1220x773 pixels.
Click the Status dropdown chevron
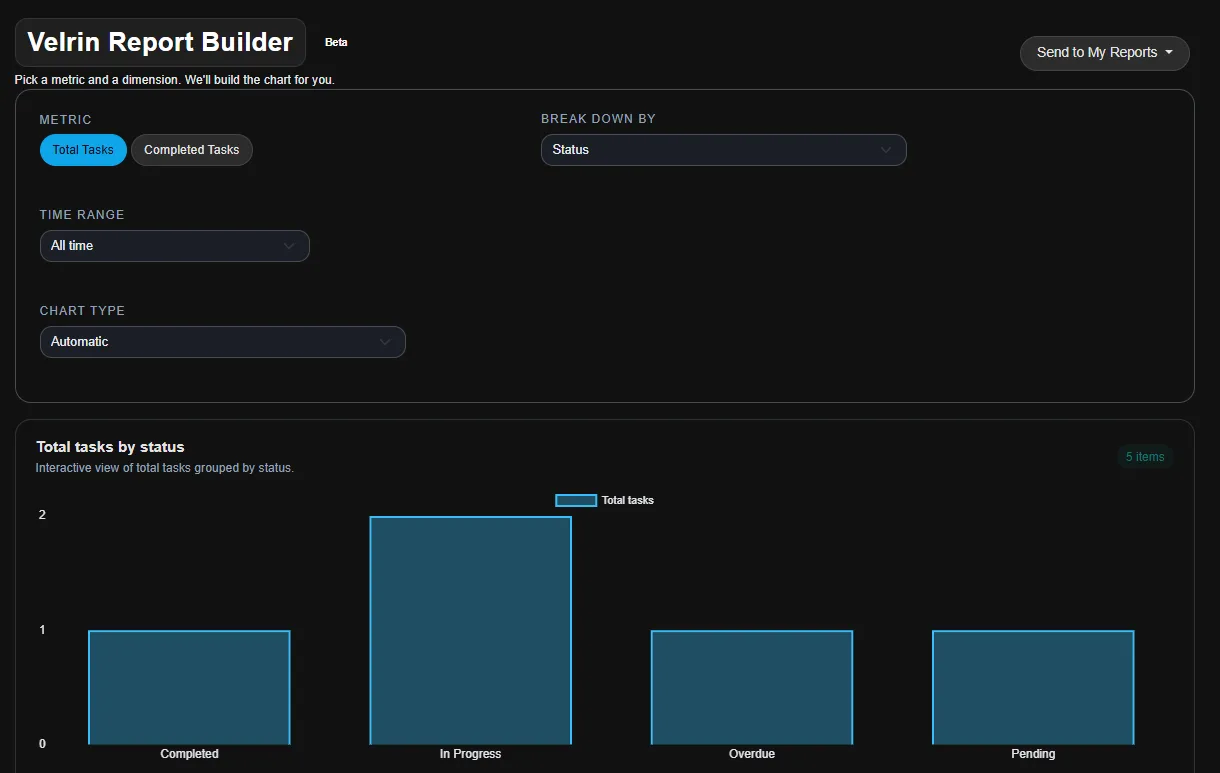pos(886,149)
